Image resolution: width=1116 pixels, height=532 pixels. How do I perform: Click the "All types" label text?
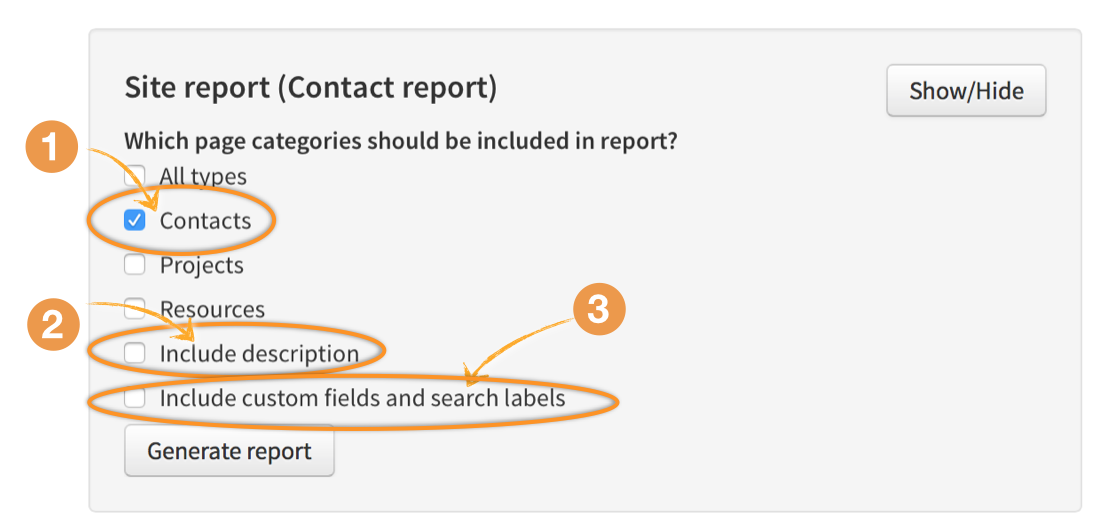(x=203, y=177)
